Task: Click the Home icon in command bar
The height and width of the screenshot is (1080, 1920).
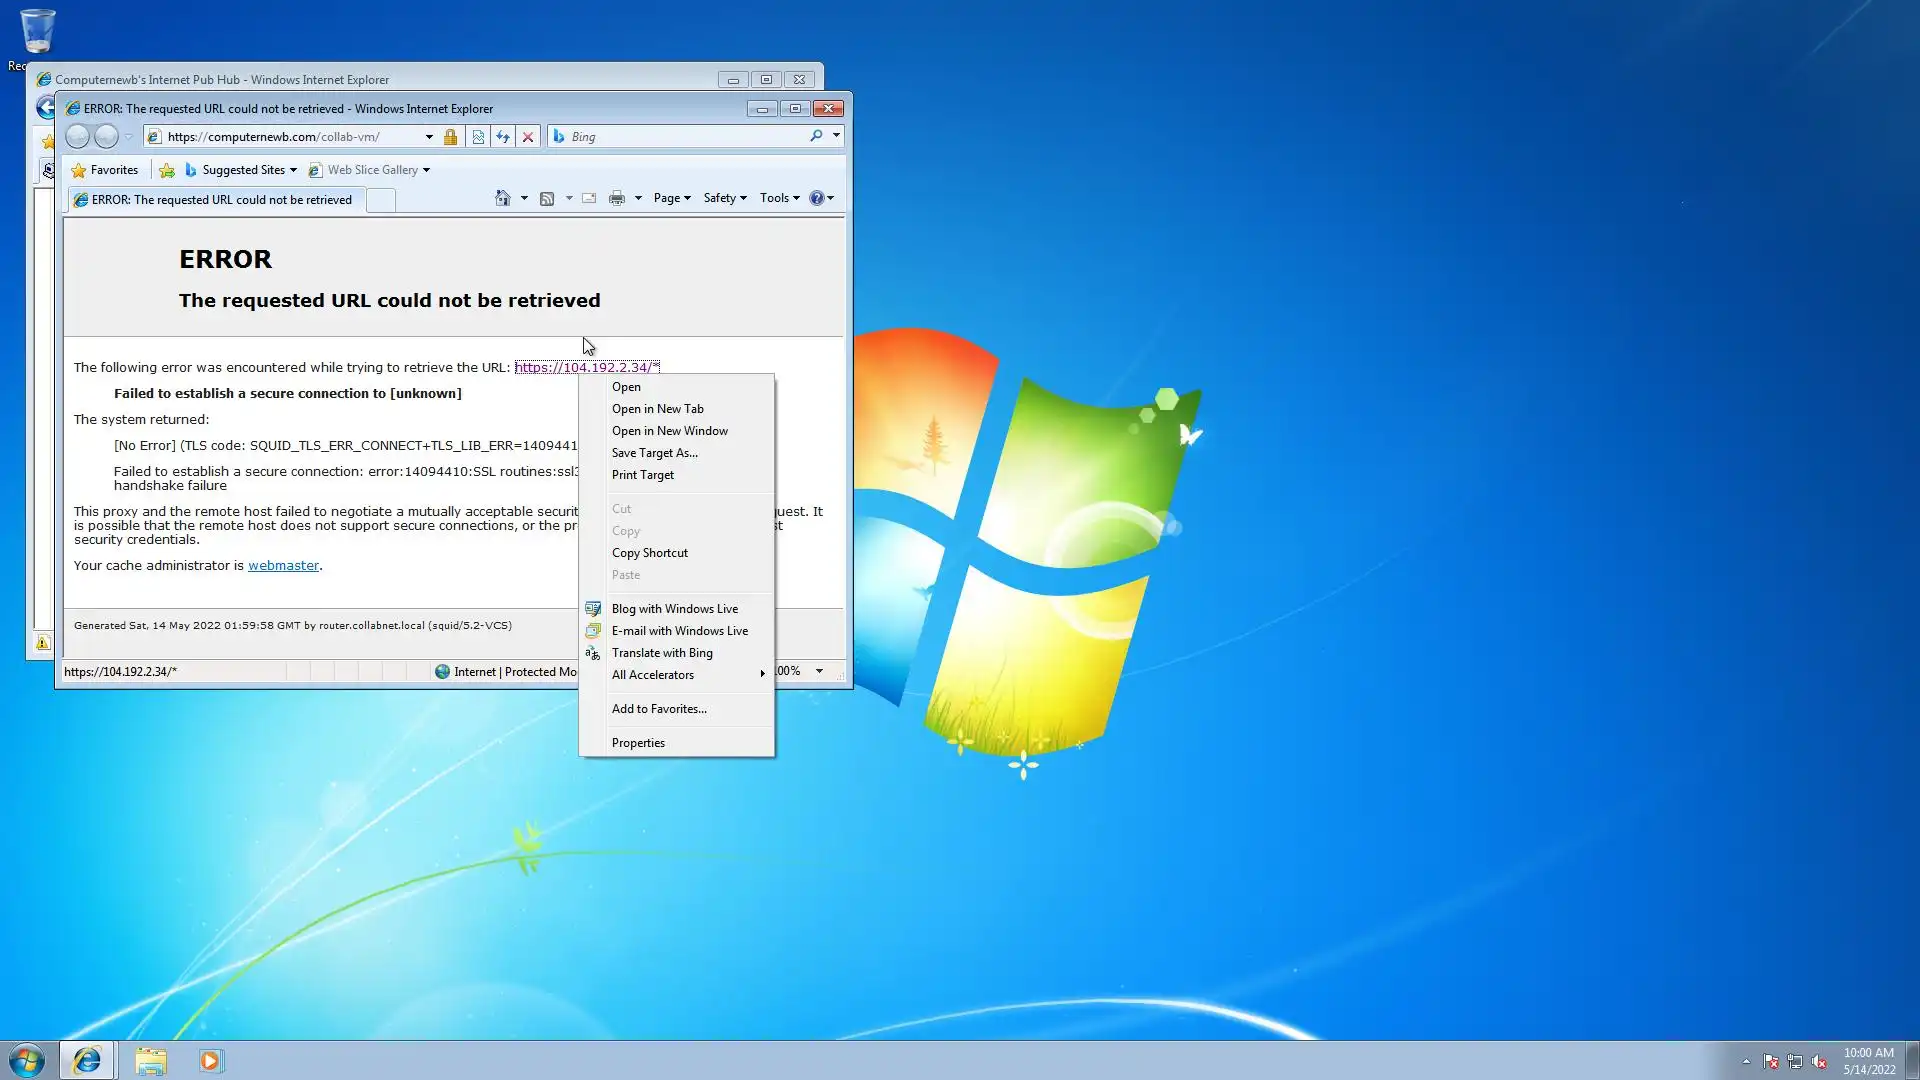Action: 503,198
